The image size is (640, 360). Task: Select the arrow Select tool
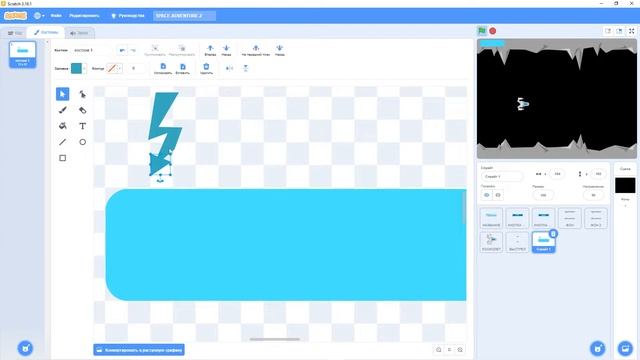click(62, 94)
